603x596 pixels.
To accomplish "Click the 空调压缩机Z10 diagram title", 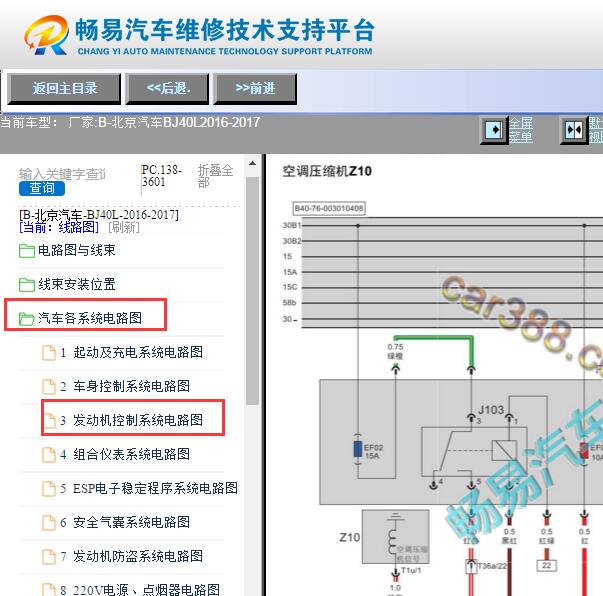I will click(x=327, y=171).
